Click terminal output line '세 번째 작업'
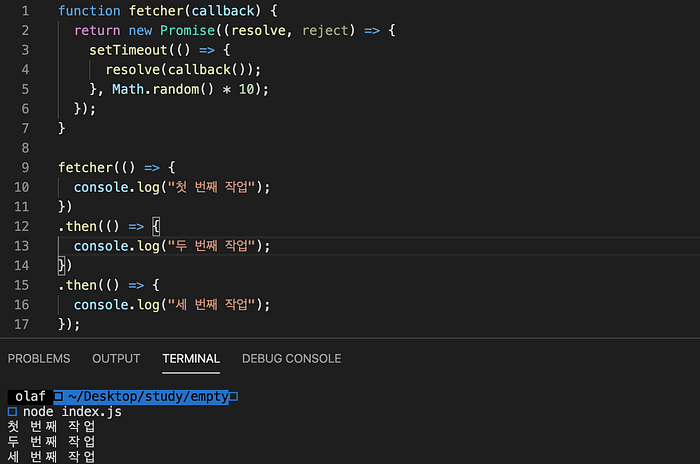This screenshot has height=464, width=700. coord(51,456)
